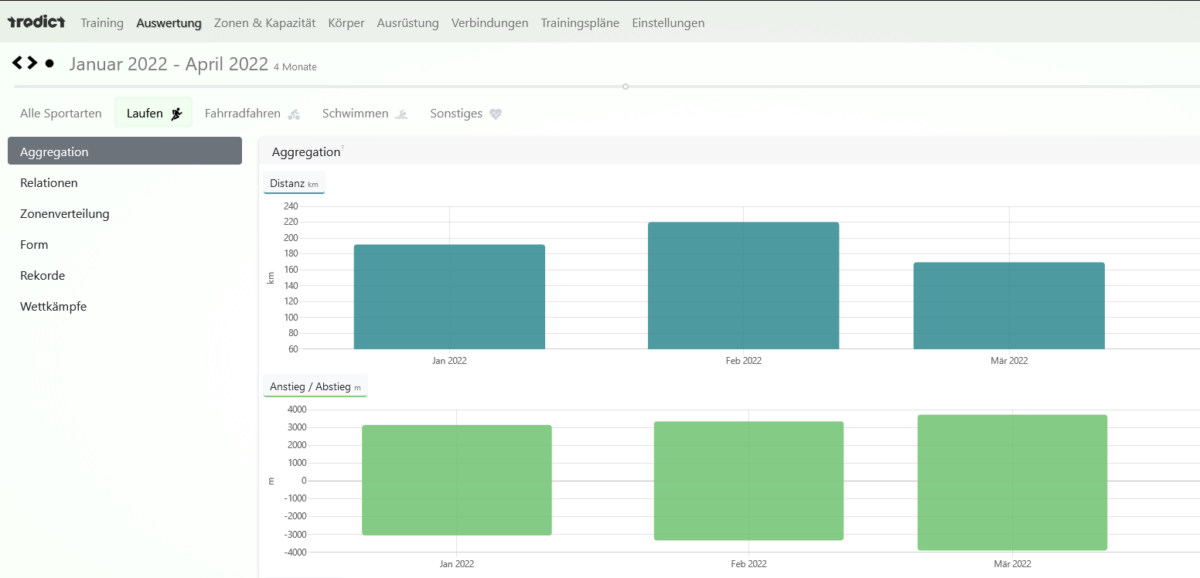Open the Anstieg / Abstieg metric selector
Image resolution: width=1200 pixels, height=578 pixels.
315,387
